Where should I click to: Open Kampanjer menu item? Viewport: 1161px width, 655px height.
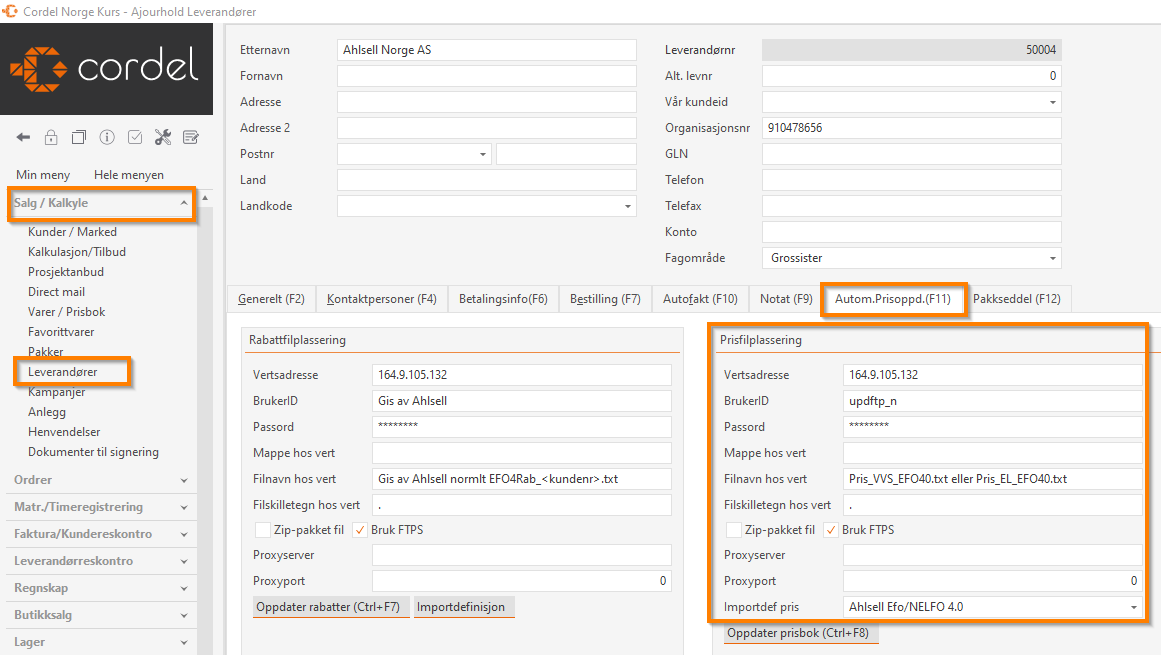pos(57,392)
